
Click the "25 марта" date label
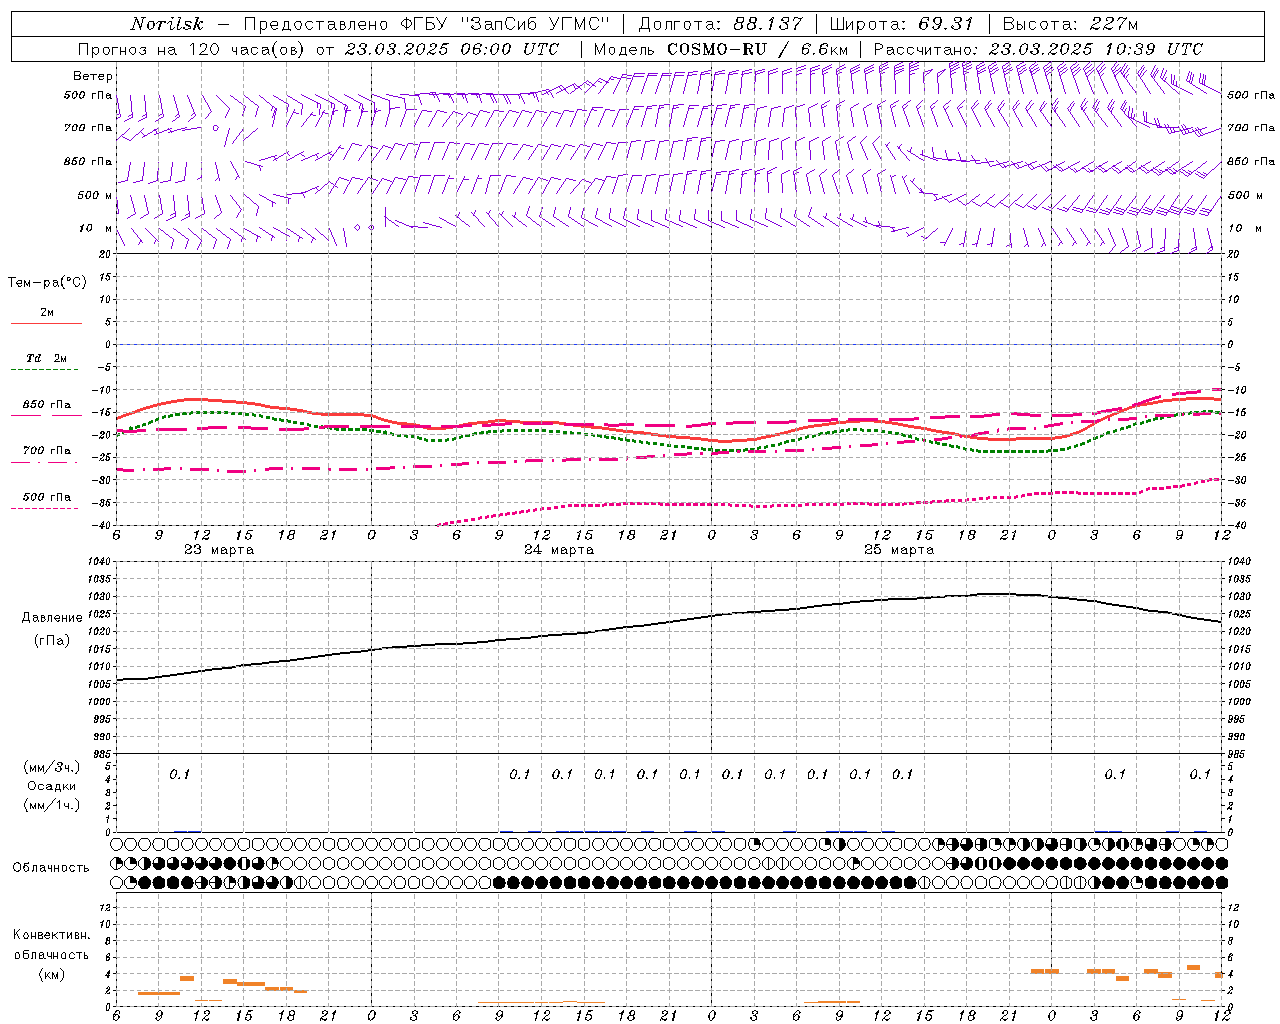[899, 550]
